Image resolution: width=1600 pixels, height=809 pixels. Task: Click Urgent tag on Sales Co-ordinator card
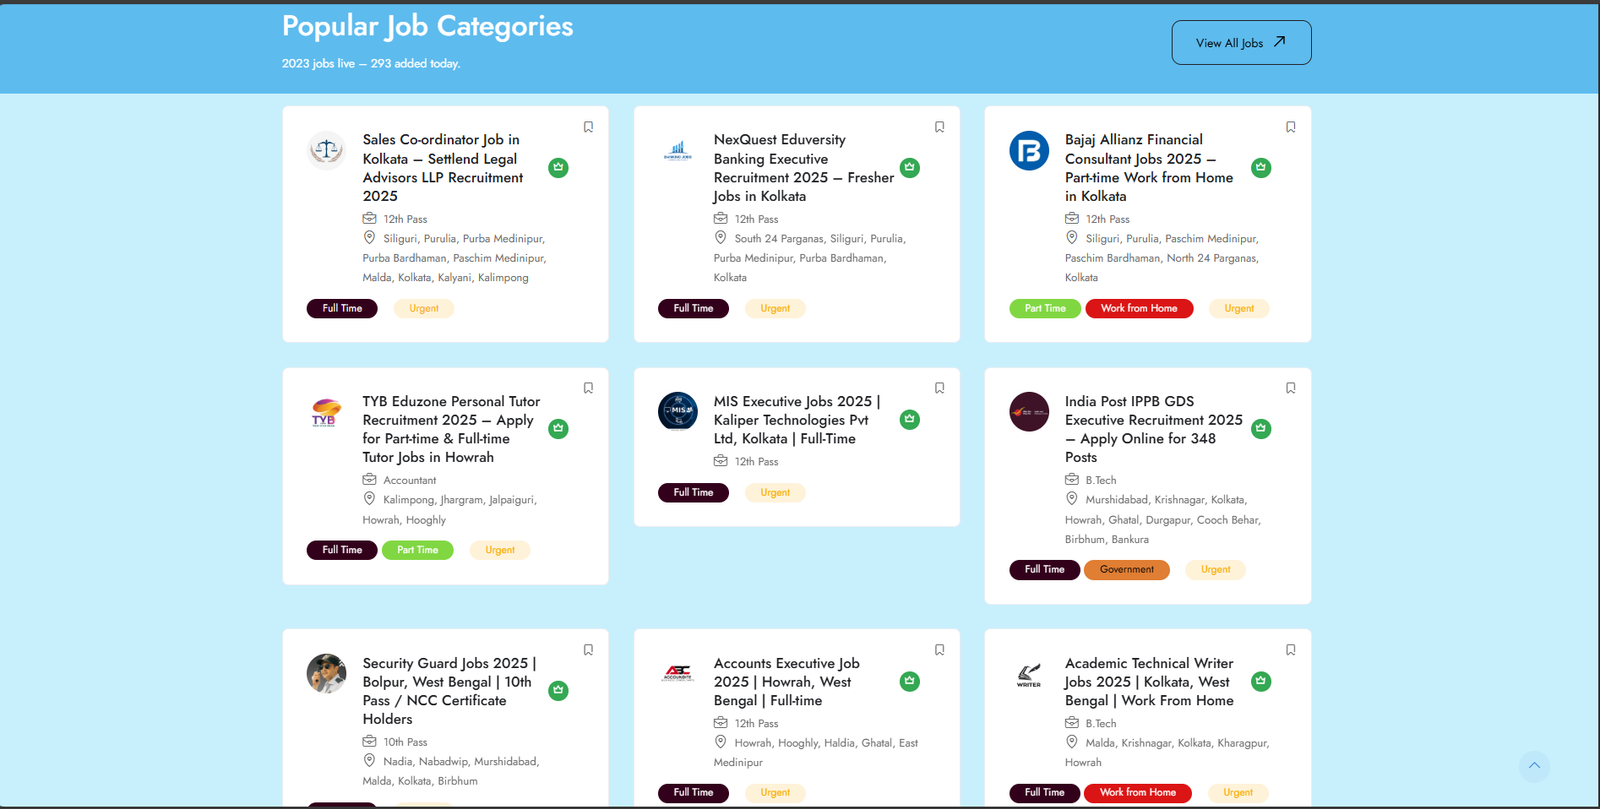pos(424,308)
